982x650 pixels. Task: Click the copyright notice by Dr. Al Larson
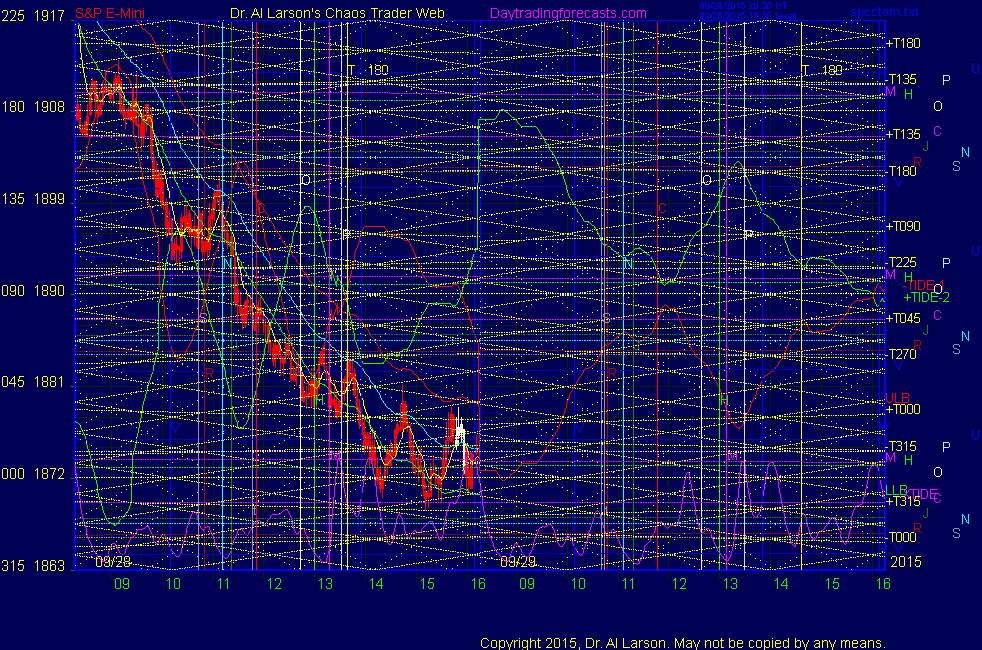pyautogui.click(x=683, y=643)
